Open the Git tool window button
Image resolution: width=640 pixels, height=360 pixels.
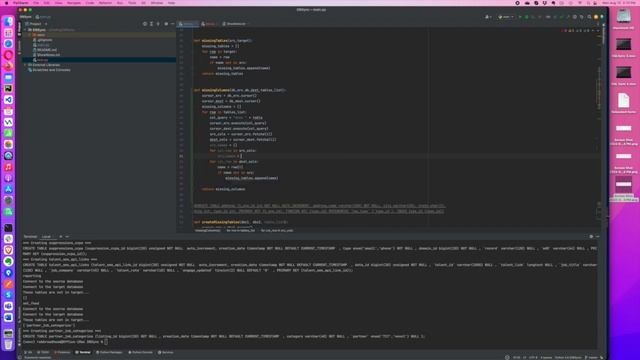pos(28,352)
